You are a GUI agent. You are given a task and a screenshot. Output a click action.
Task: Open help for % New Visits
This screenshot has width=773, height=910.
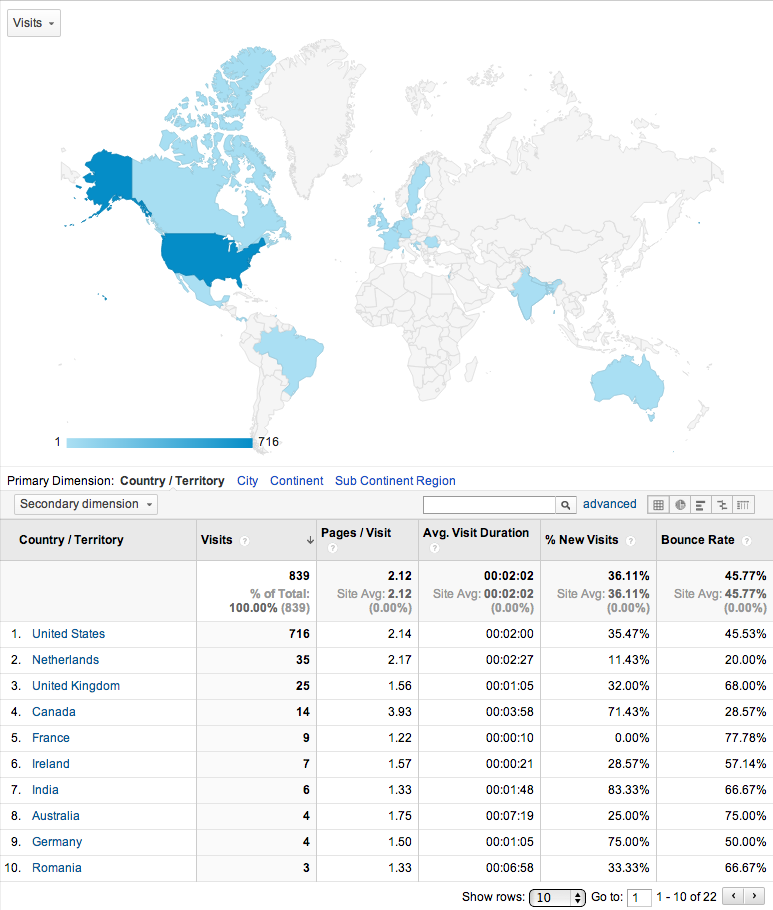pyautogui.click(x=631, y=541)
